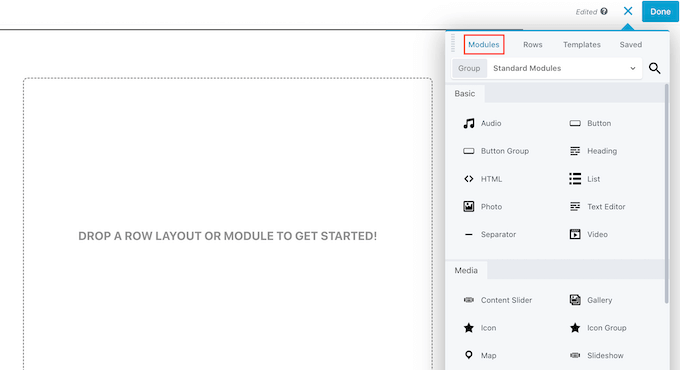The width and height of the screenshot is (680, 370).
Task: Click the Basic section header
Action: (464, 93)
